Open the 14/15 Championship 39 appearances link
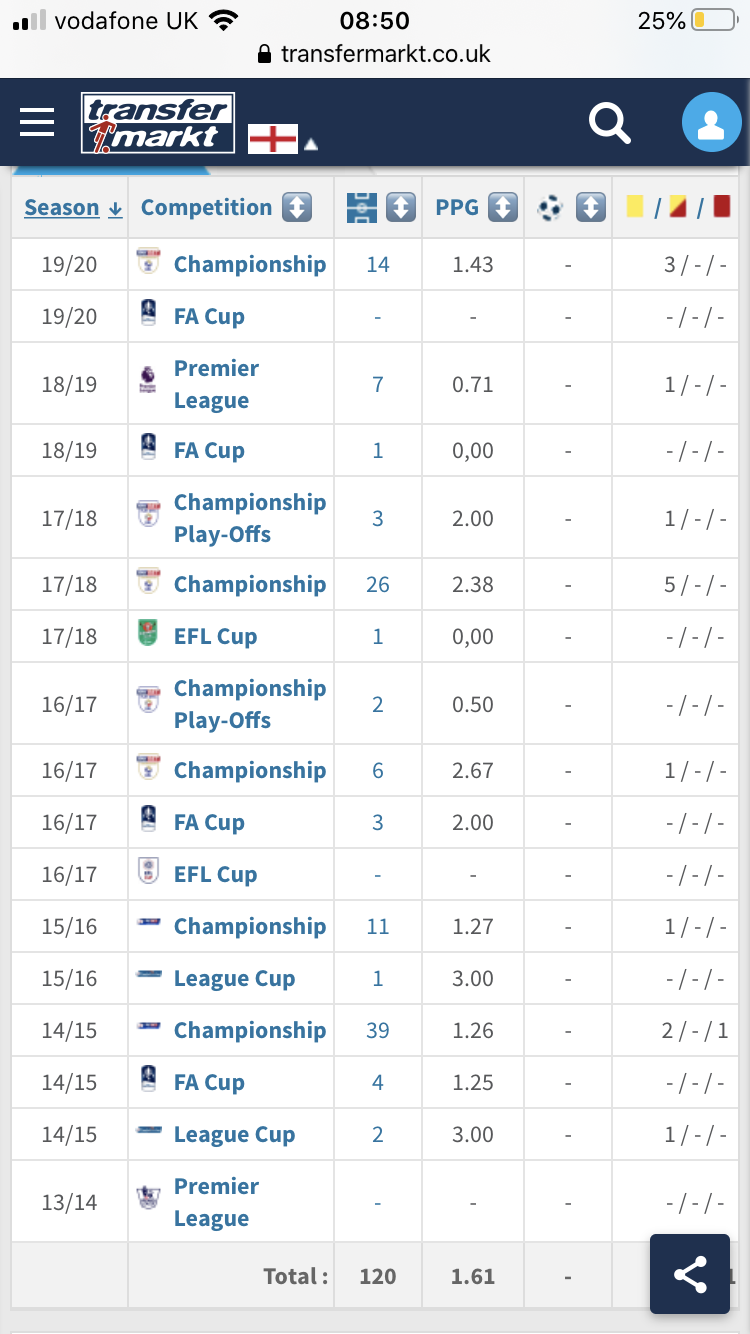750x1334 pixels. pos(378,1030)
